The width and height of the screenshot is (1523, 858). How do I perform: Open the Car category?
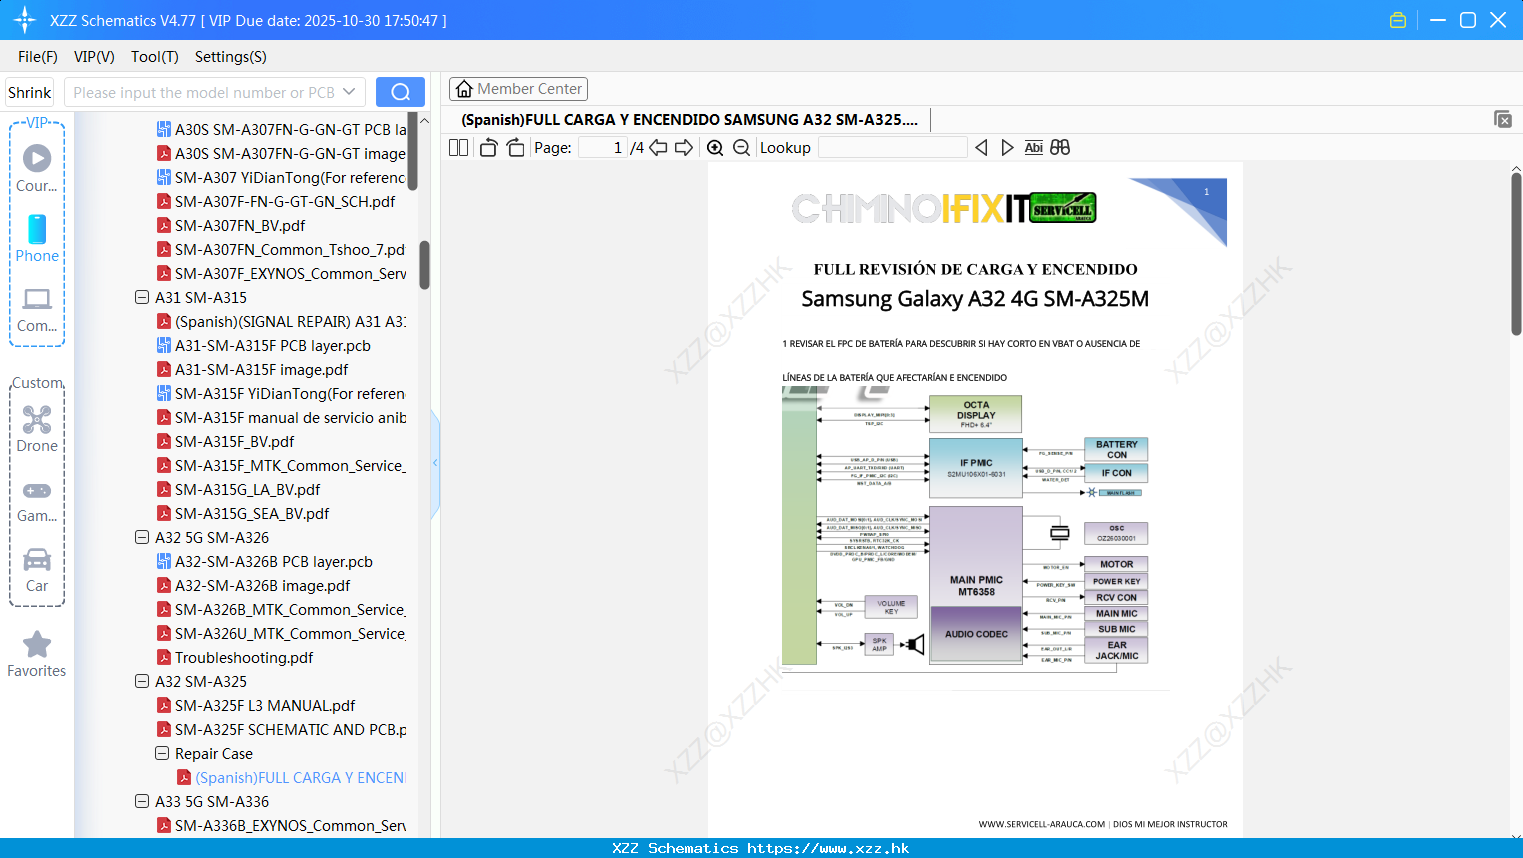pyautogui.click(x=37, y=570)
